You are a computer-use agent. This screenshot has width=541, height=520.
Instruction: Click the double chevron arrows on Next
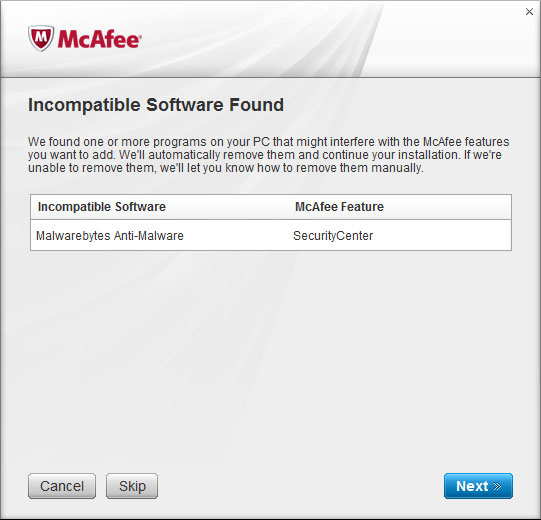click(497, 486)
